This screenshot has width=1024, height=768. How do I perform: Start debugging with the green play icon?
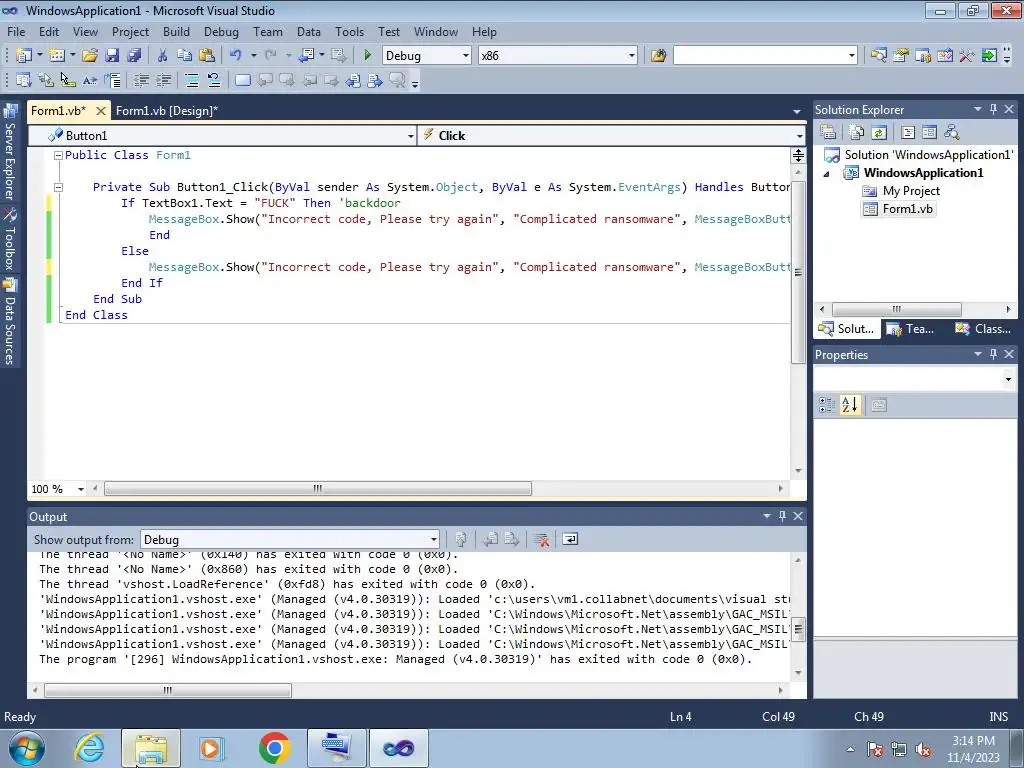[x=368, y=56]
